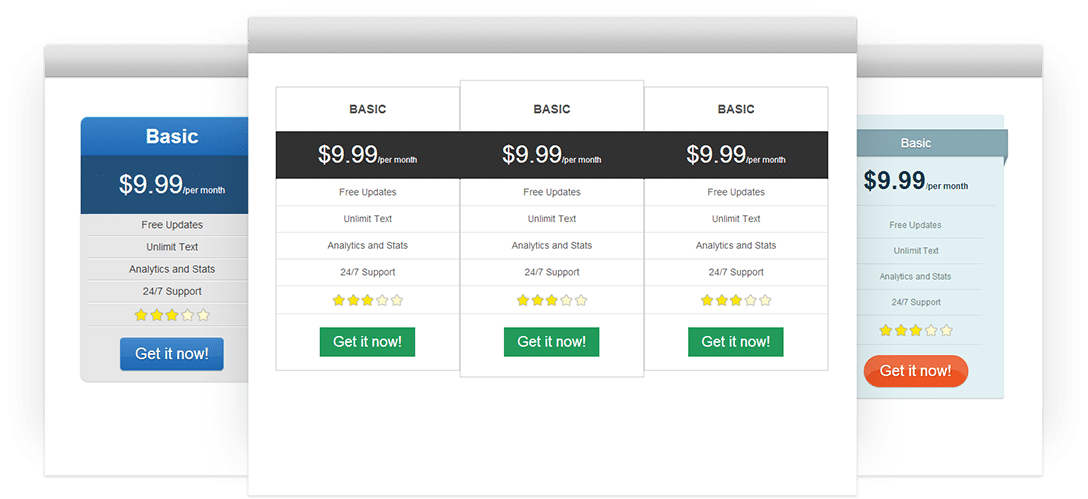Viewport: 1088px width, 499px height.
Task: Click $9.99 price on the teal card
Action: (894, 180)
